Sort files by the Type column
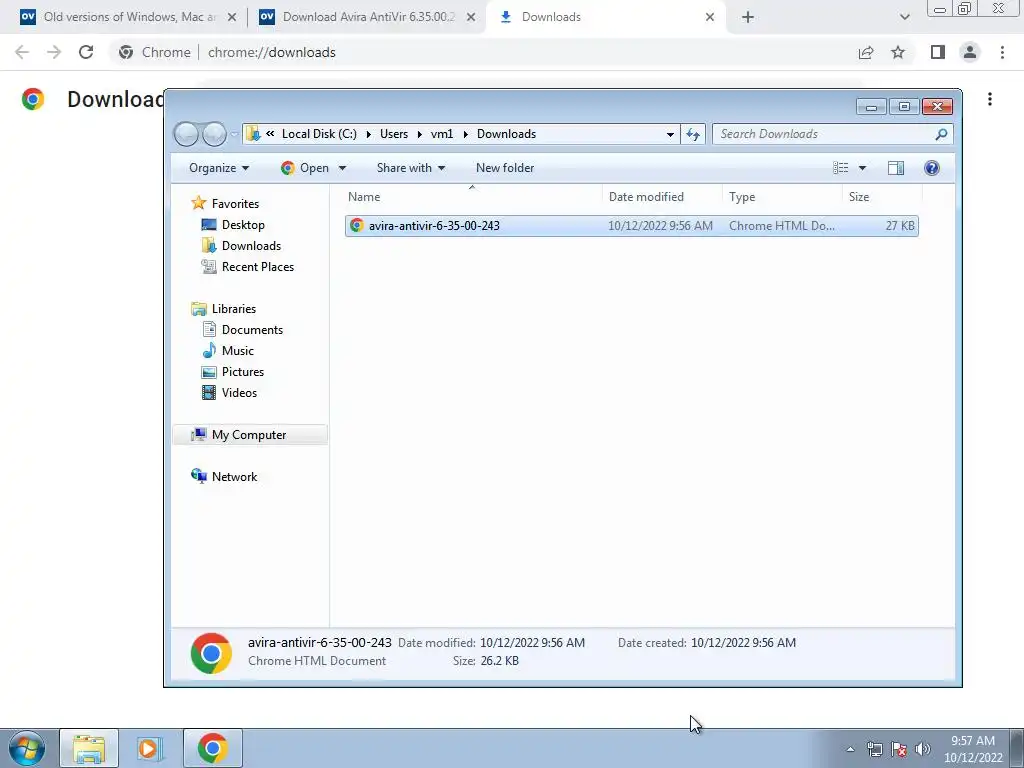Viewport: 1024px width, 768px height. point(782,197)
